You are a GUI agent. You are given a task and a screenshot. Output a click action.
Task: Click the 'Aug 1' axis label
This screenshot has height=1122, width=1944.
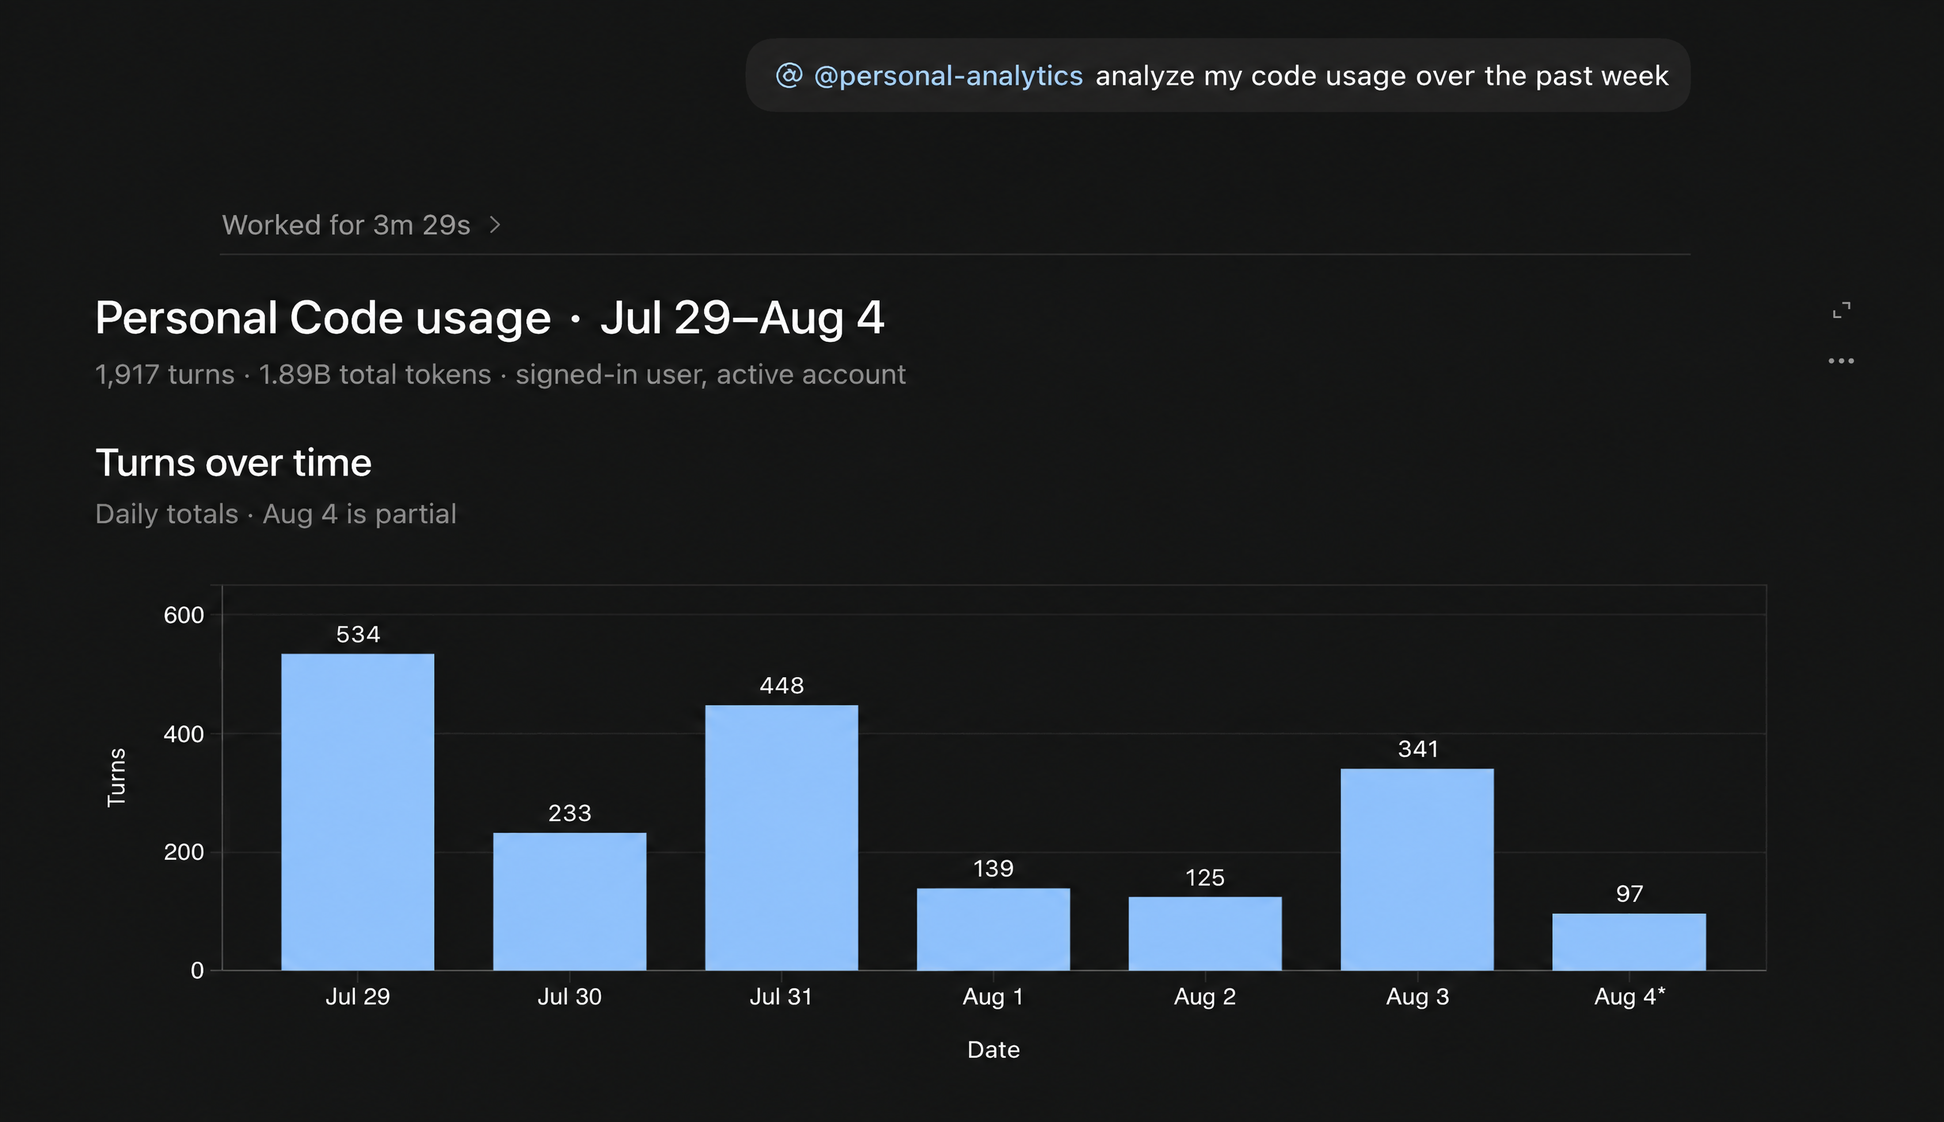(x=993, y=997)
